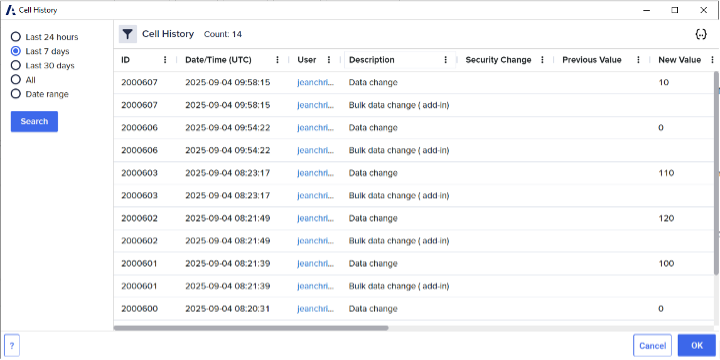Screen dimensions: 720x360
Task: Open ID column options menu
Action: coord(165,60)
